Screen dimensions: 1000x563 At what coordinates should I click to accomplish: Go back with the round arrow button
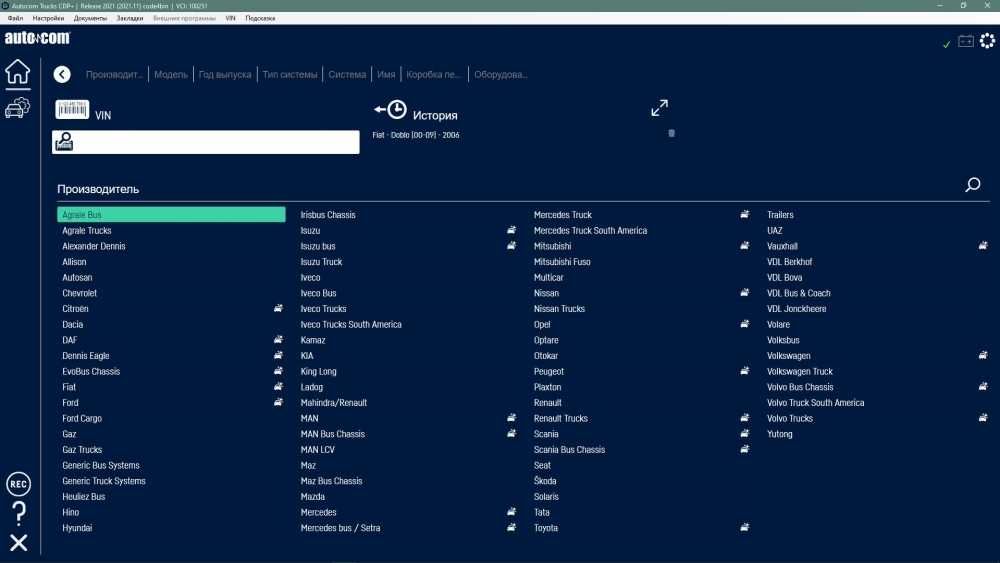point(62,75)
